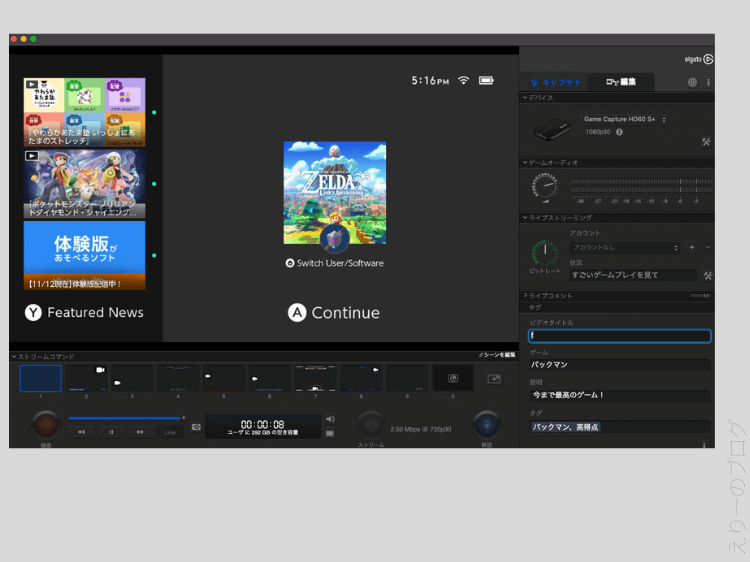Open the 体験版 demo software news tile

click(84, 255)
